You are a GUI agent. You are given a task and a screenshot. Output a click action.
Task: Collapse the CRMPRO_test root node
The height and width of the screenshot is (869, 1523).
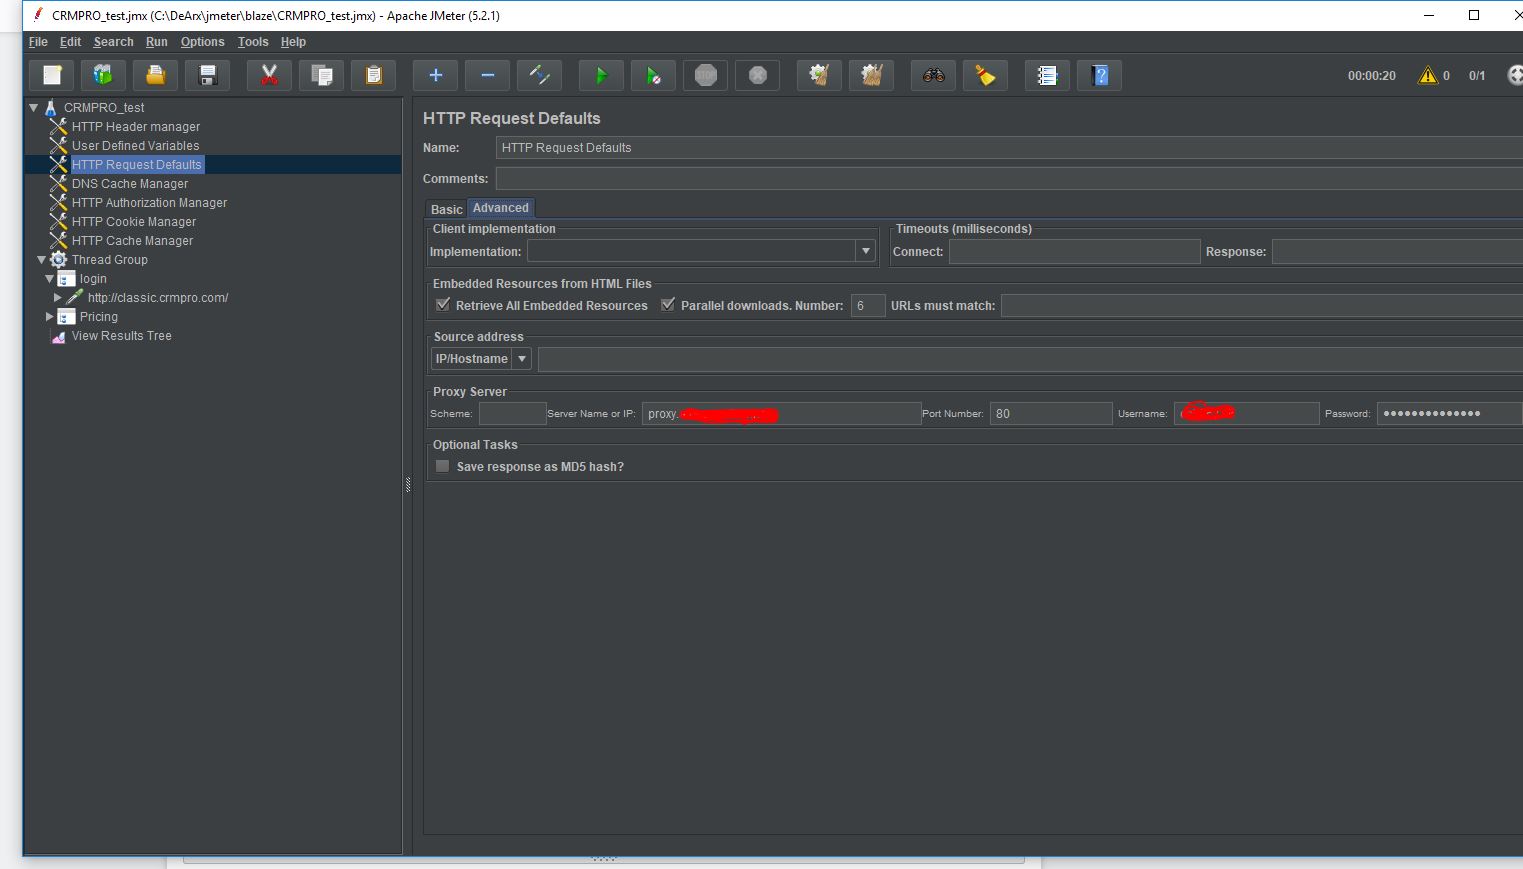34,107
